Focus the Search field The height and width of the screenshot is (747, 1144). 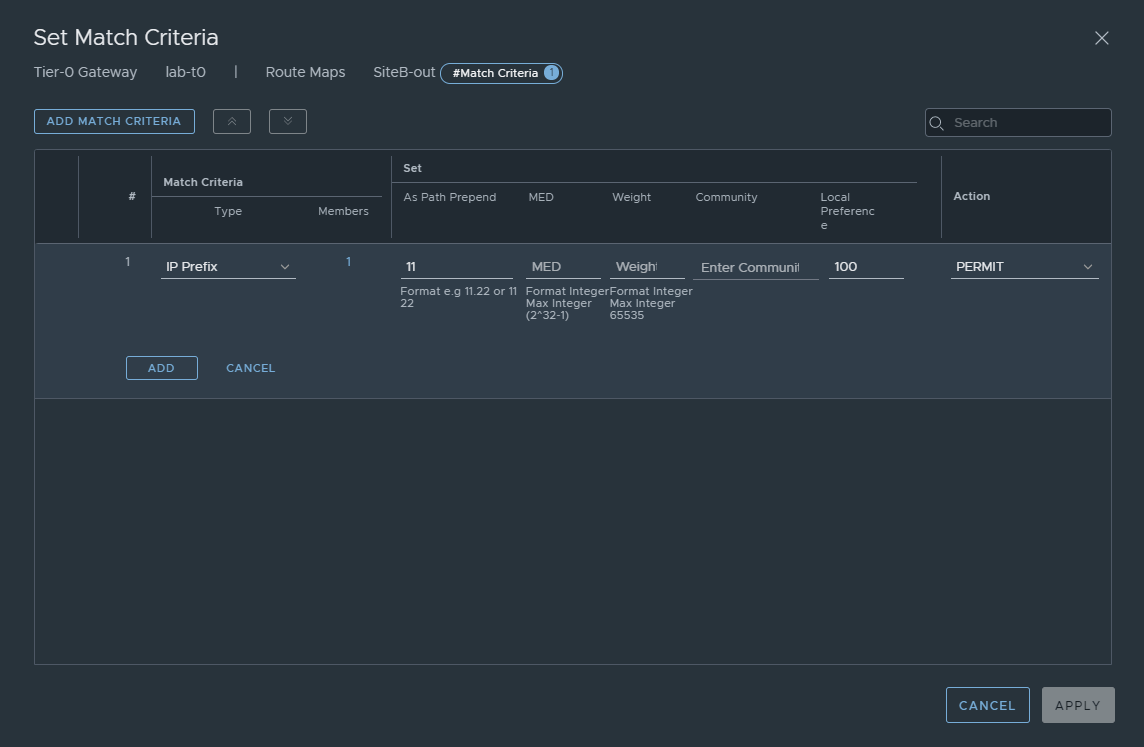tap(1018, 123)
